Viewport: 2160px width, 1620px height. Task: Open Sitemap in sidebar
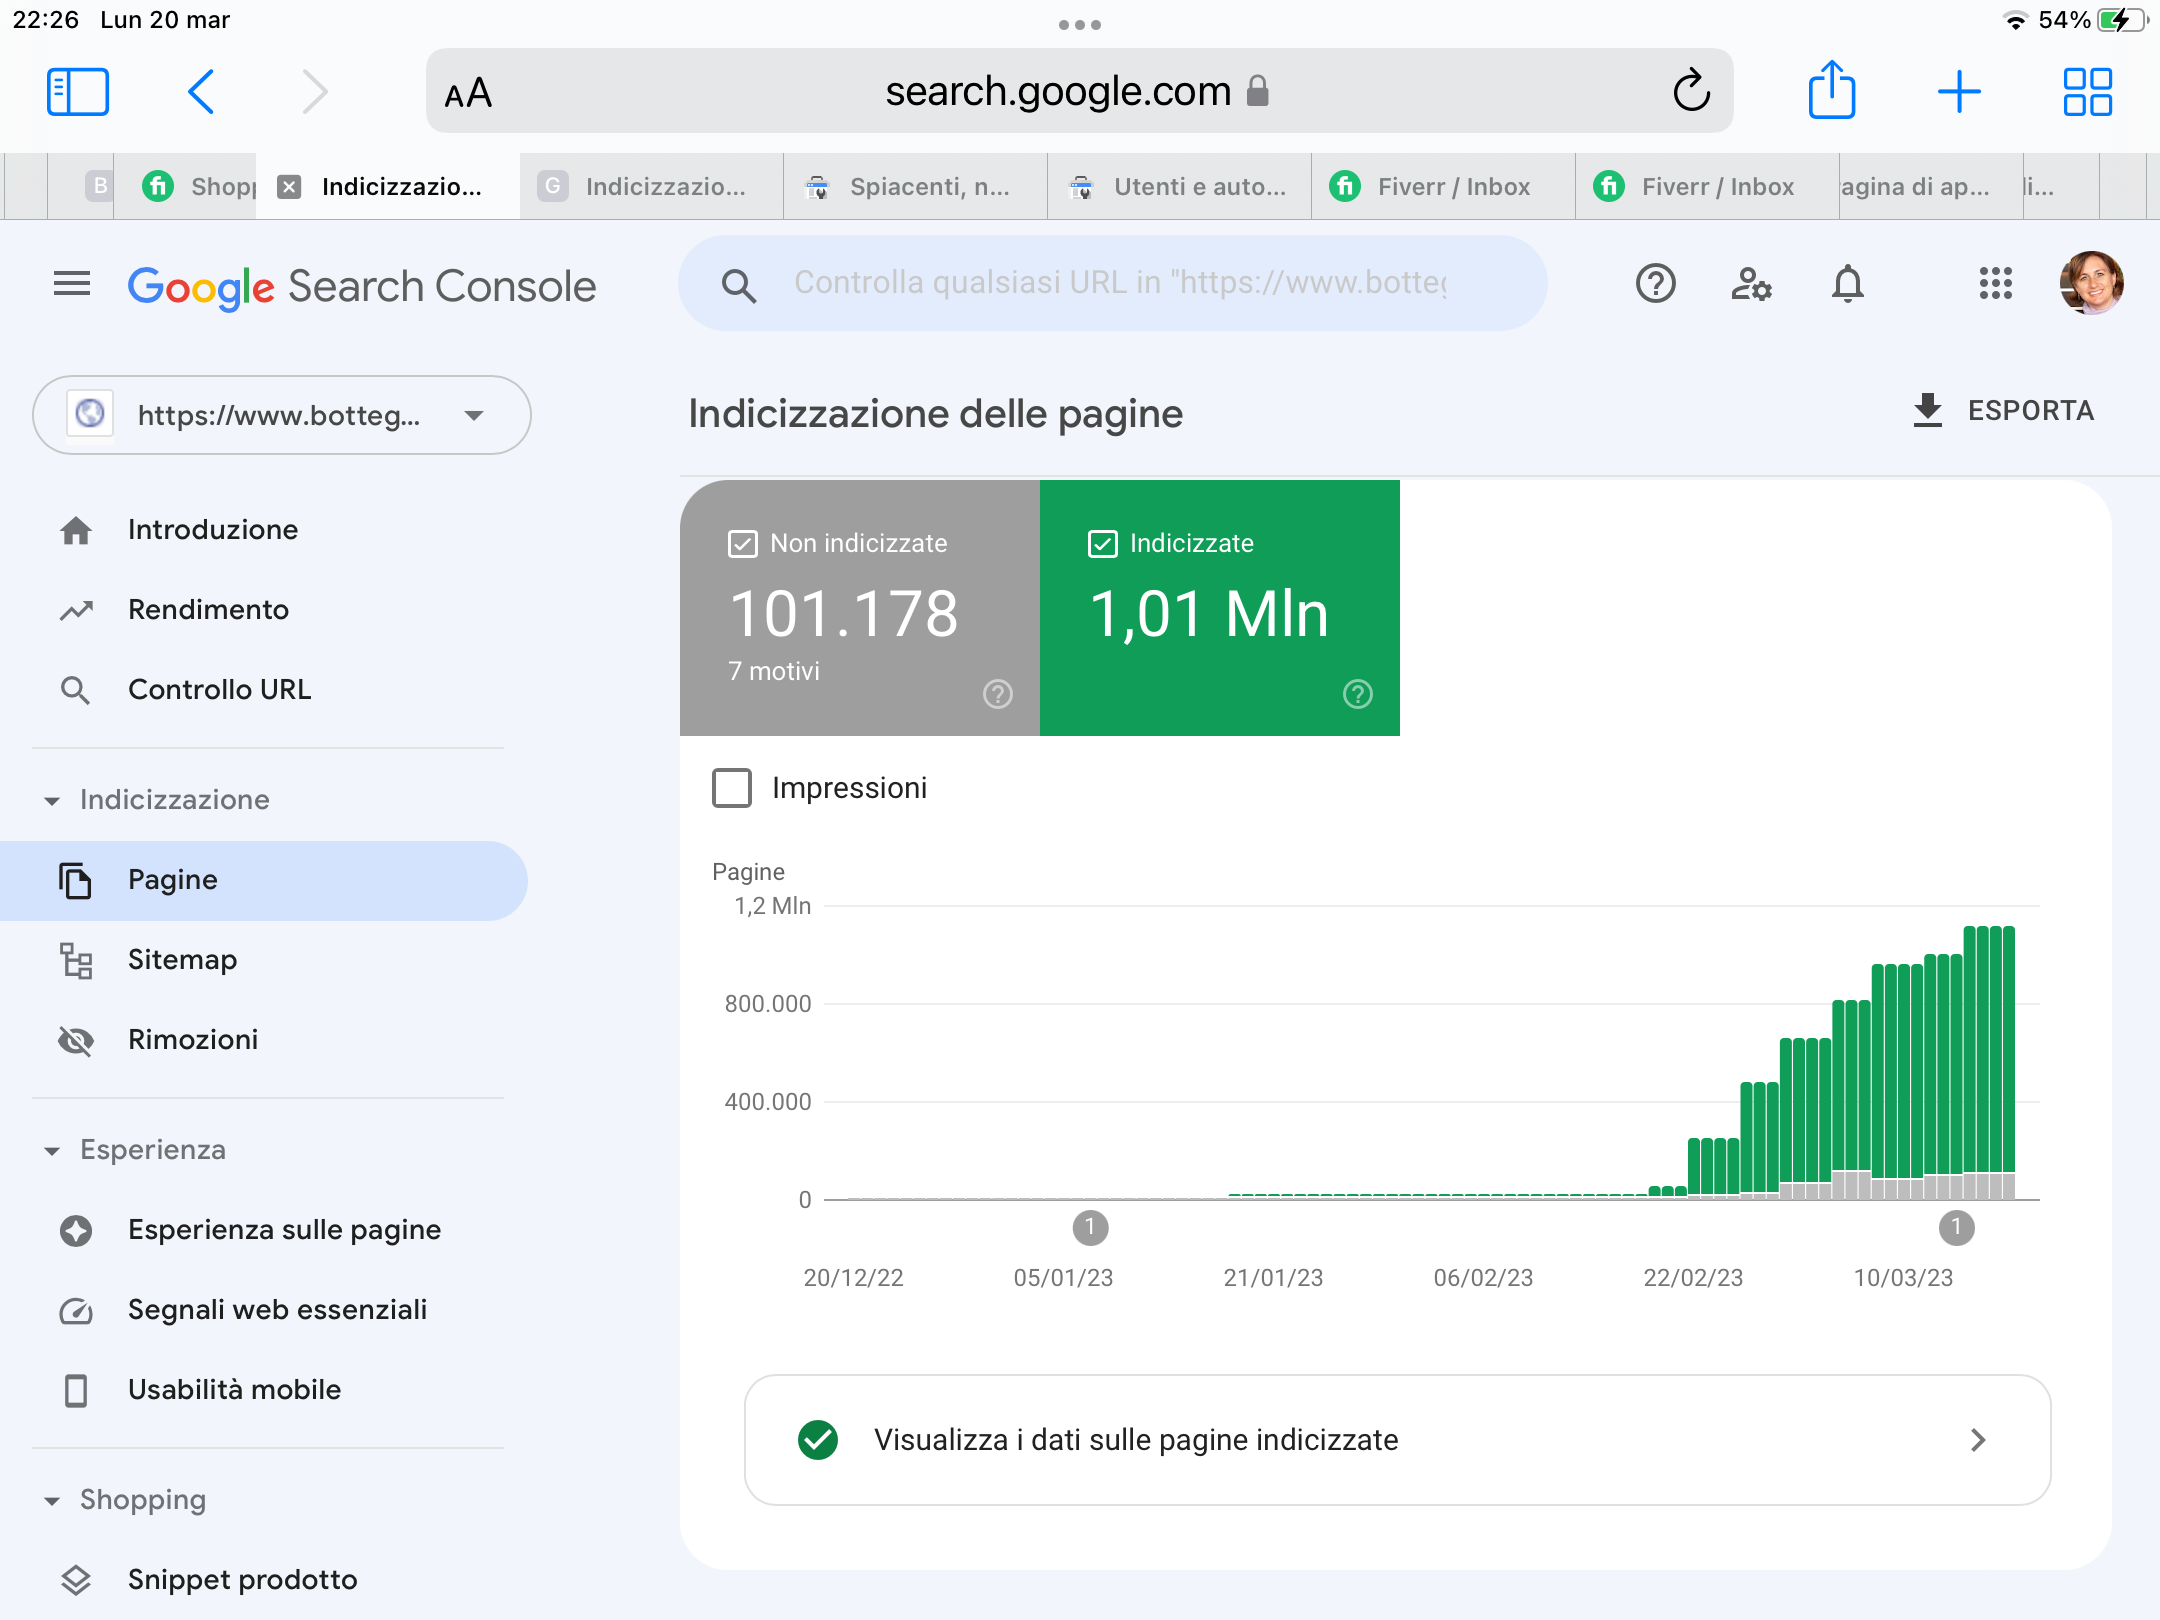[182, 960]
